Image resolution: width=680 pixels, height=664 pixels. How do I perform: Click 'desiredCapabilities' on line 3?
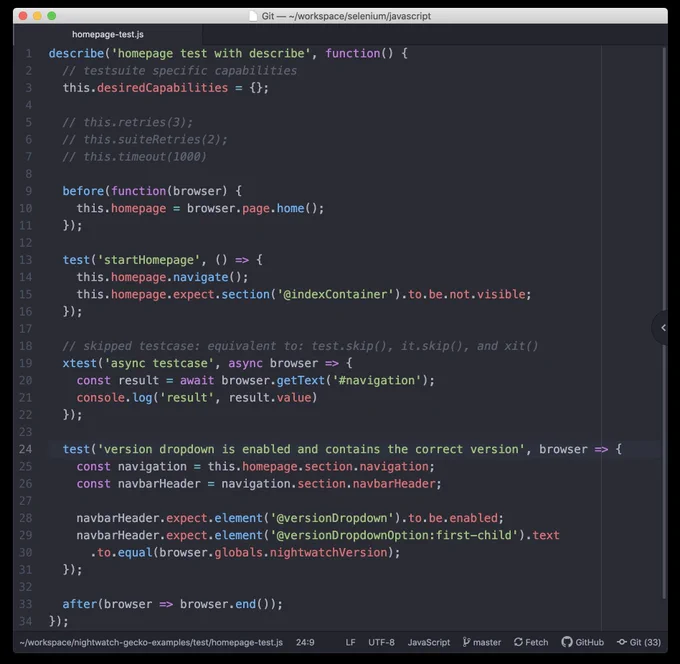[x=163, y=88]
